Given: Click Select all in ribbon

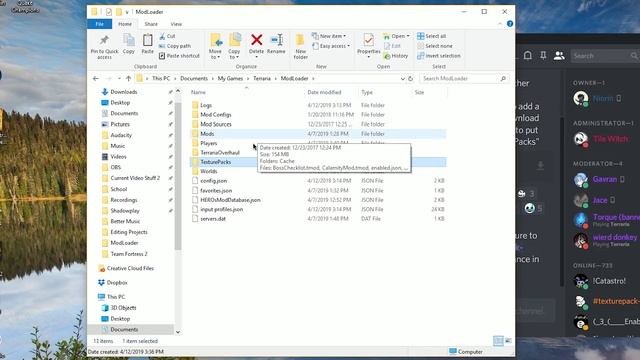Looking at the screenshot, I should coord(432,36).
